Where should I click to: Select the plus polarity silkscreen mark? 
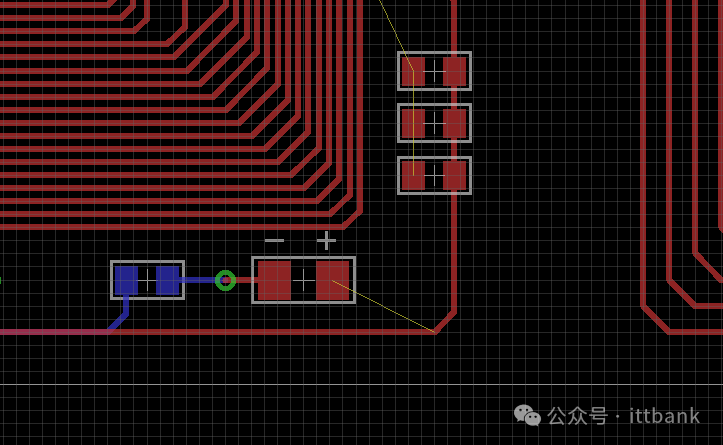tap(326, 241)
